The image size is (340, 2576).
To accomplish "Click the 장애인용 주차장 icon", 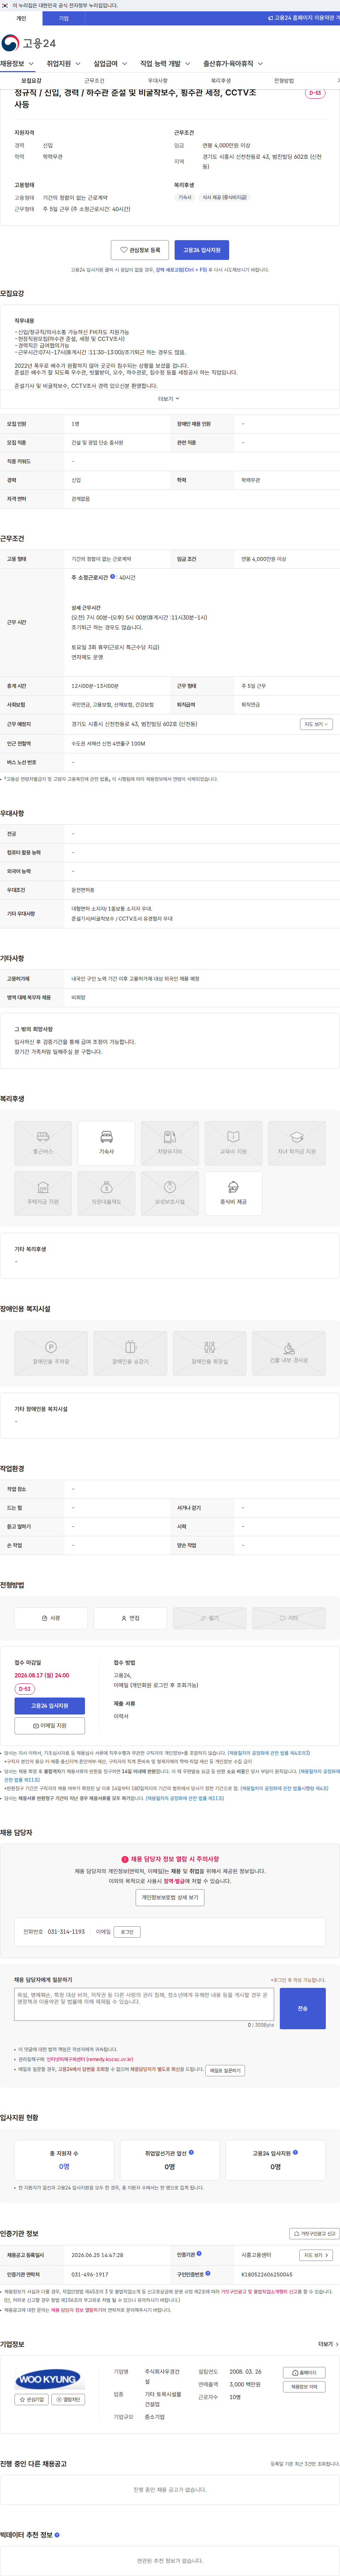I will pyautogui.click(x=51, y=1353).
